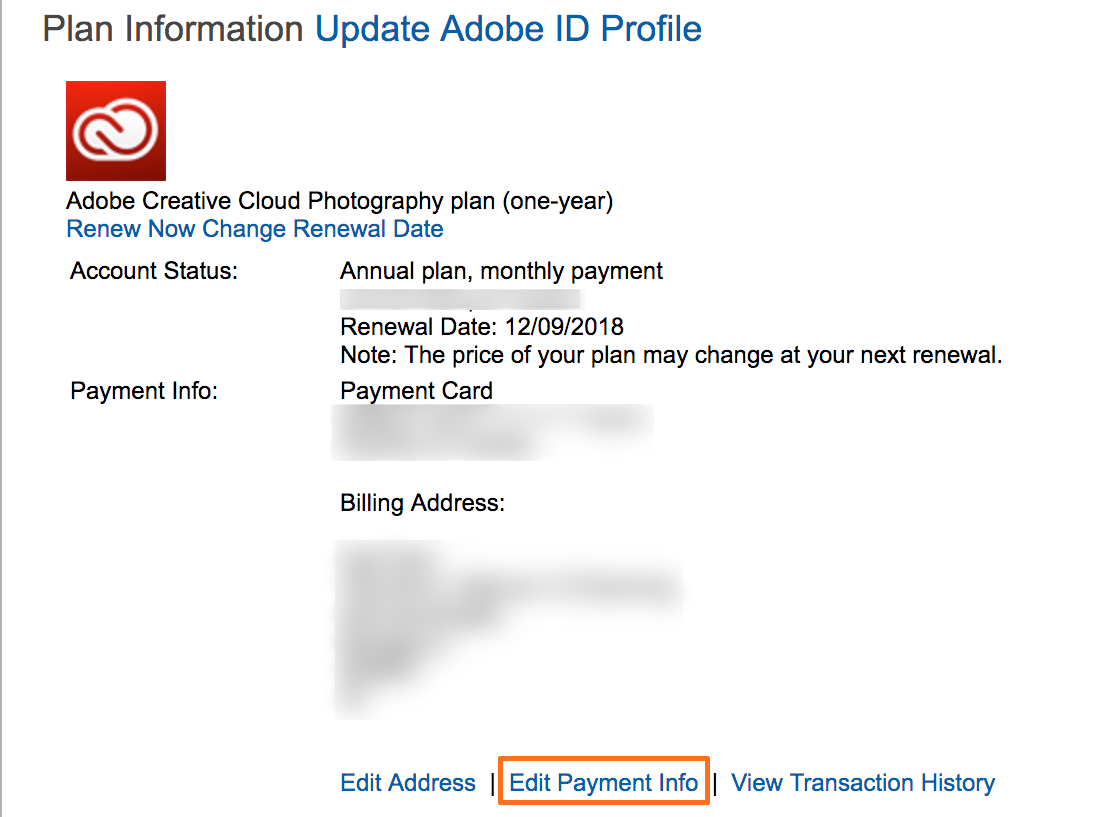Image resolution: width=1106 pixels, height=817 pixels.
Task: Select the Edit Address link
Action: pyautogui.click(x=408, y=783)
